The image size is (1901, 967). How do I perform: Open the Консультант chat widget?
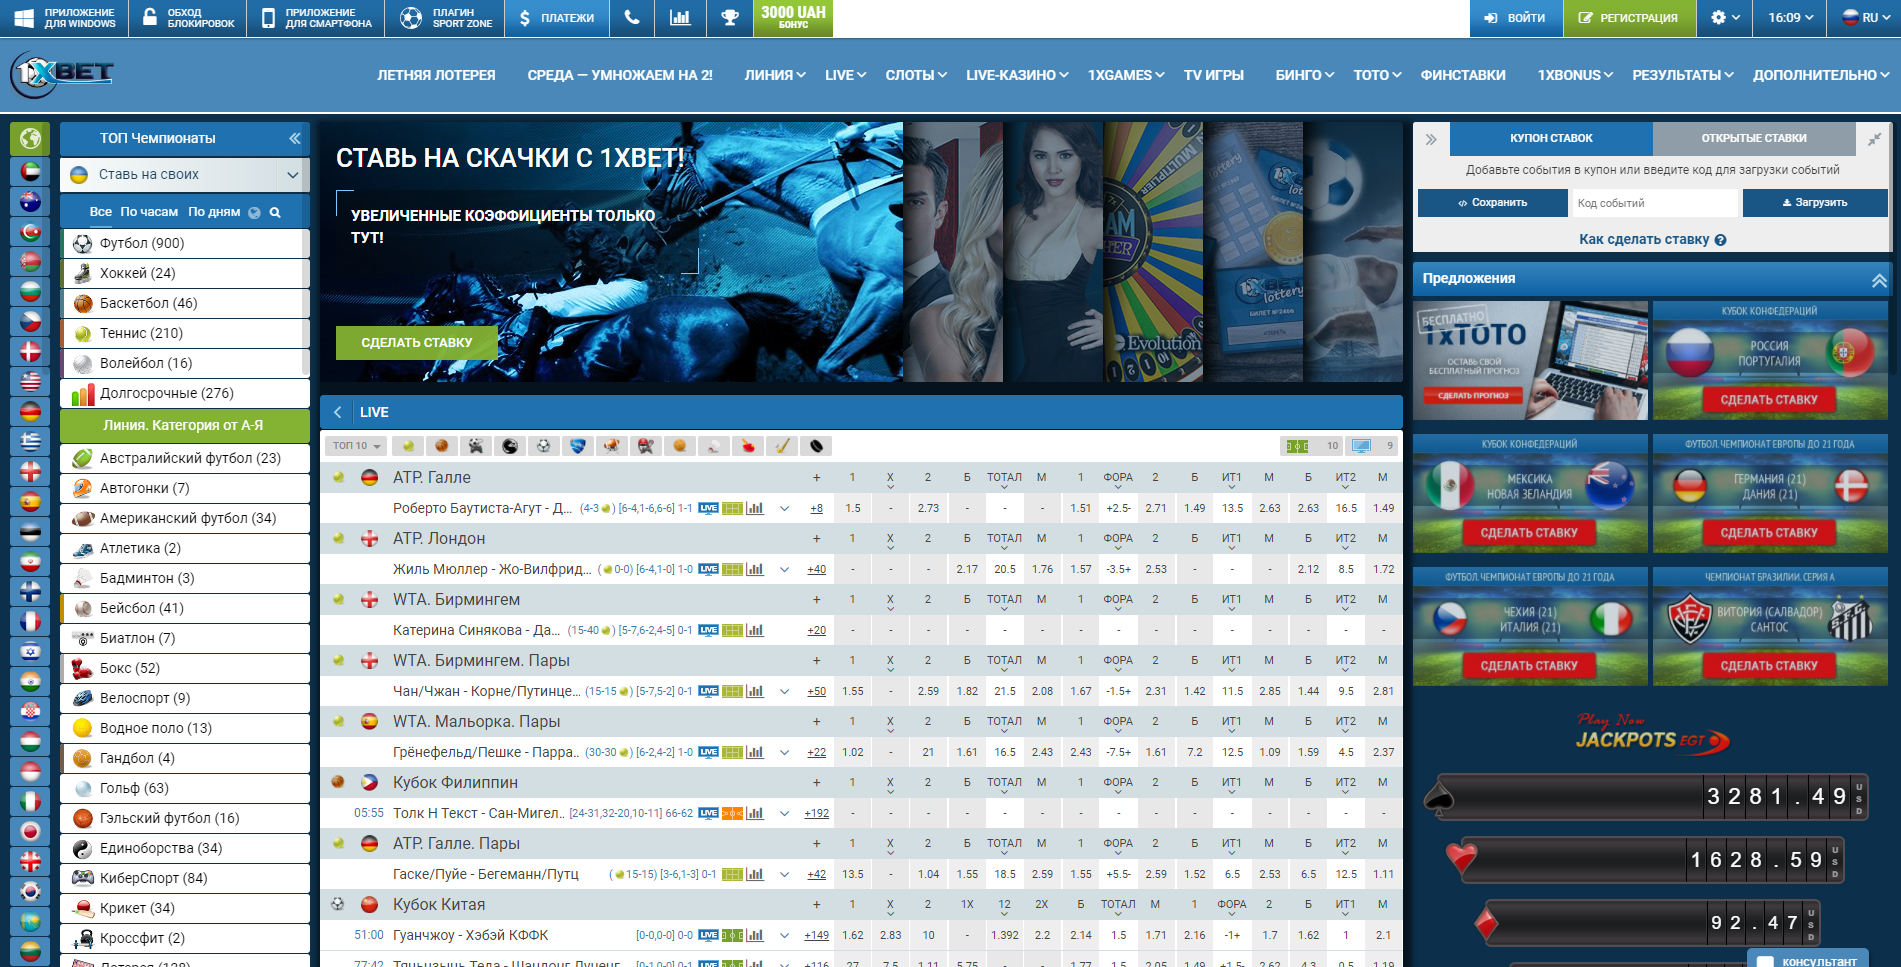point(1808,959)
